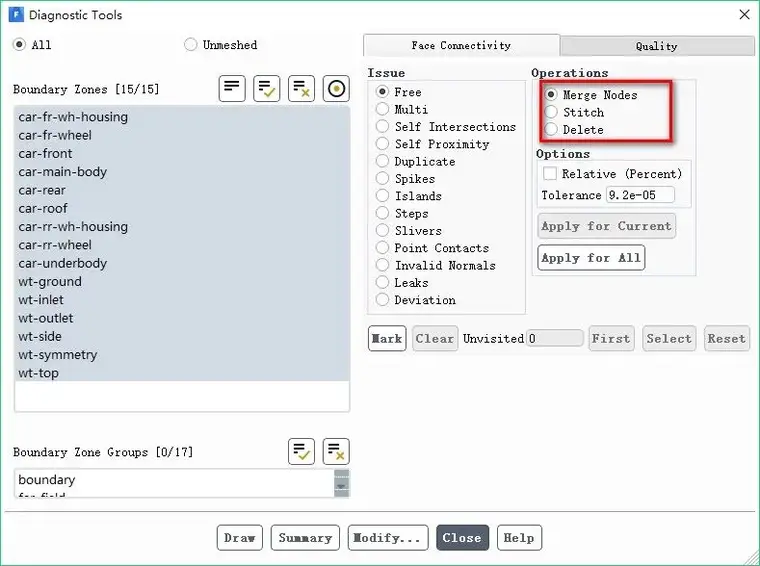Select the All radio button

[19, 45]
